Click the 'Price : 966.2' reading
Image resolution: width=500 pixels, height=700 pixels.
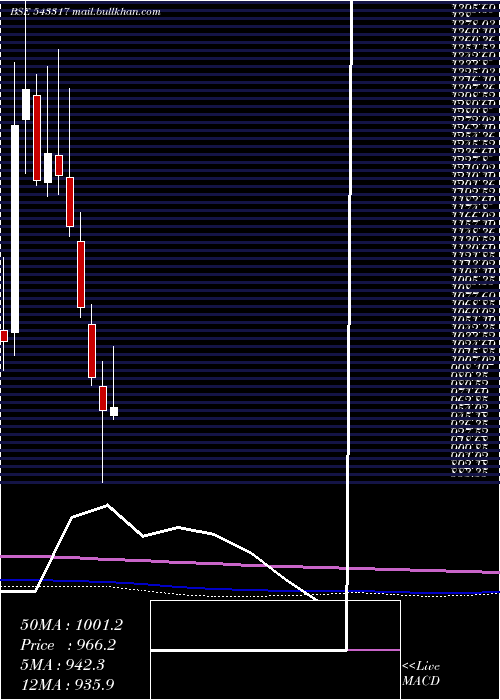tap(69, 645)
